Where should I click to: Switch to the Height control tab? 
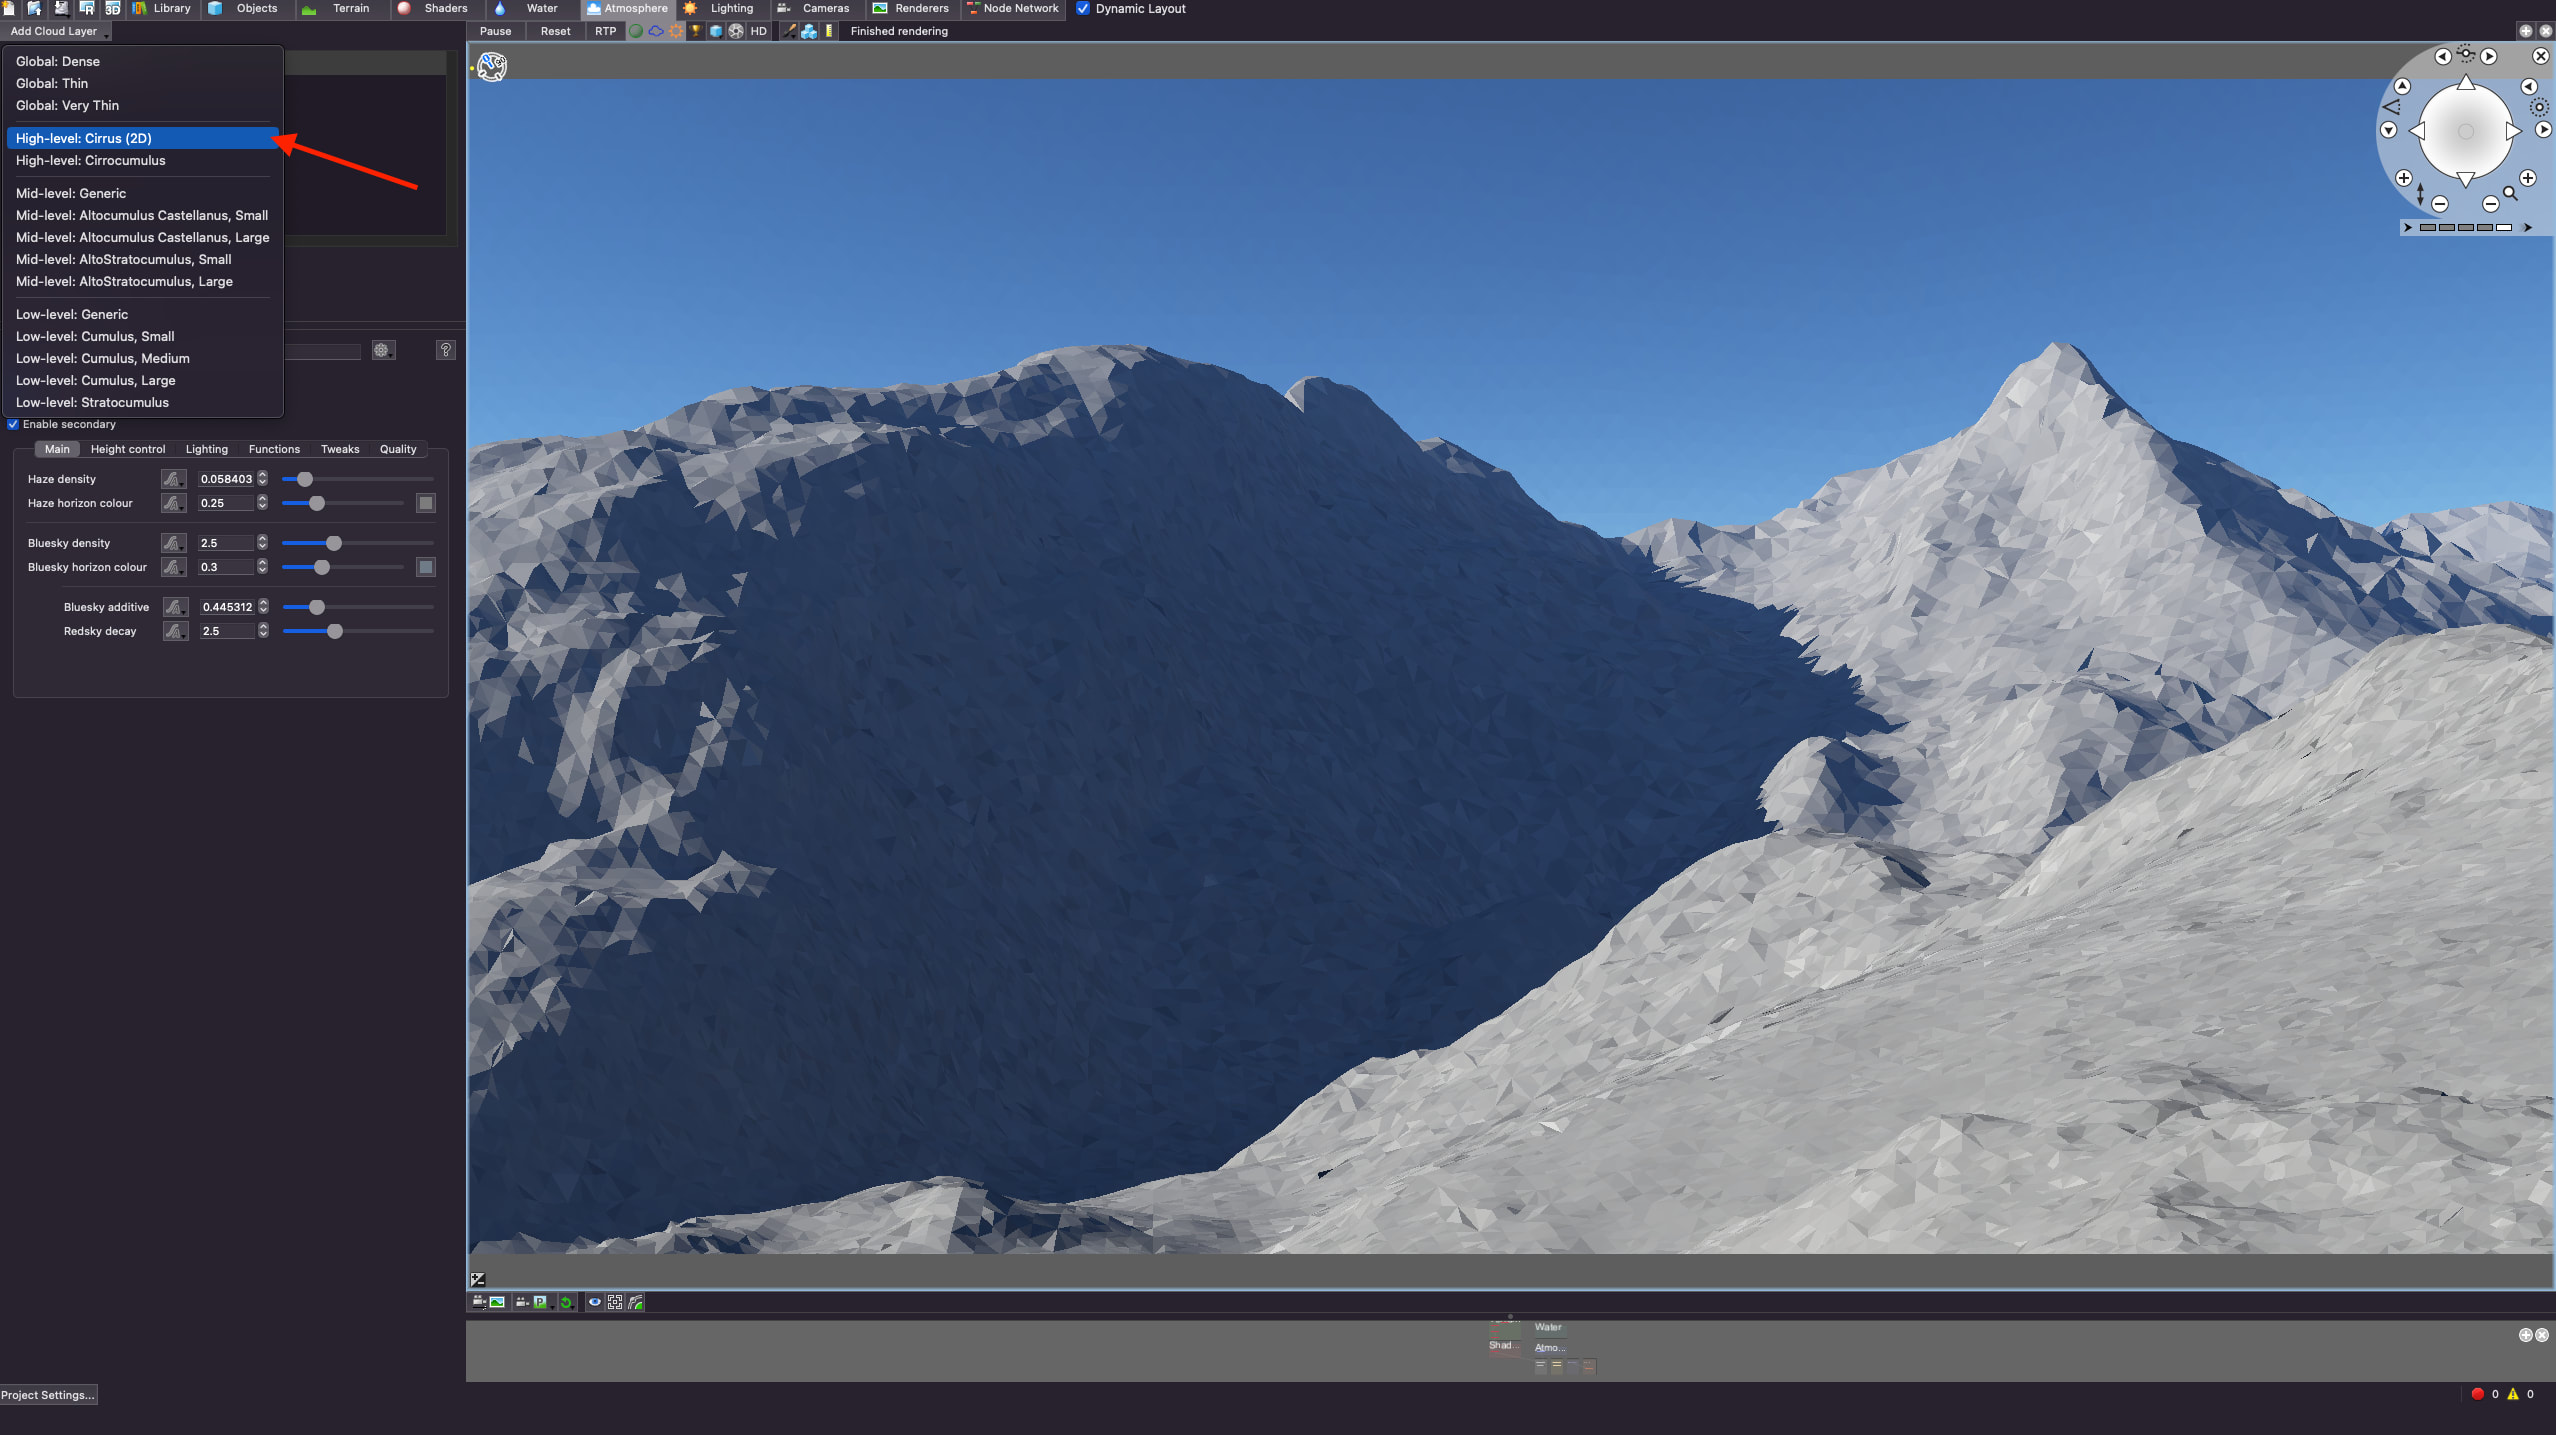(x=128, y=449)
